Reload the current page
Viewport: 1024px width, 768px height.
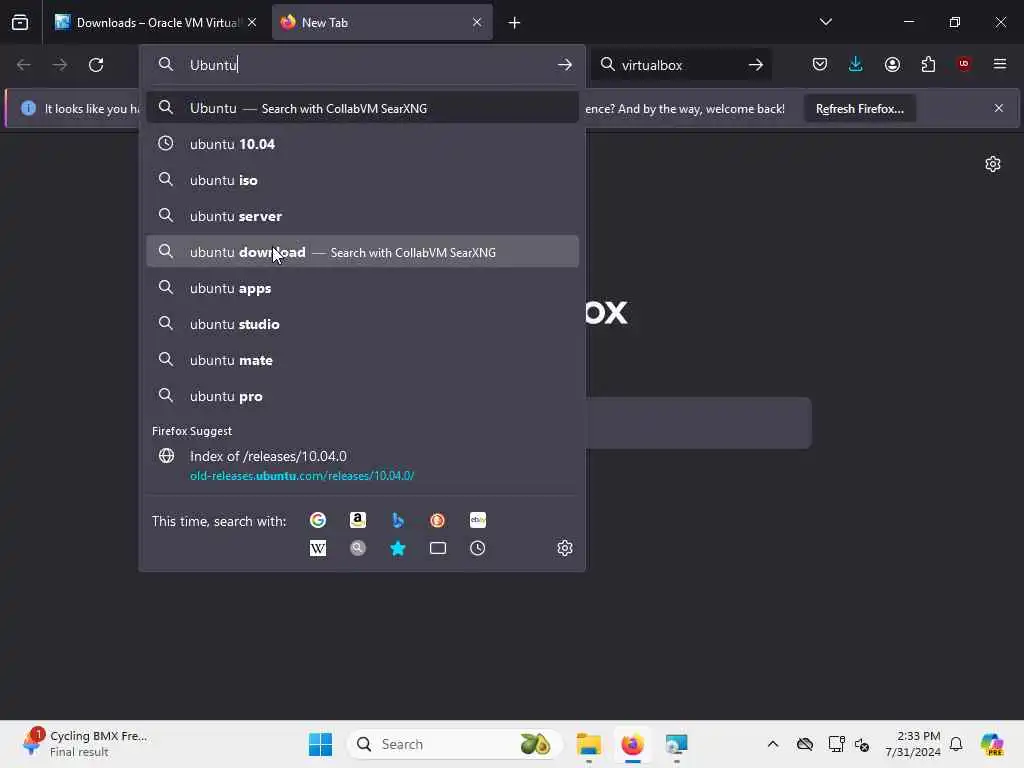(96, 65)
